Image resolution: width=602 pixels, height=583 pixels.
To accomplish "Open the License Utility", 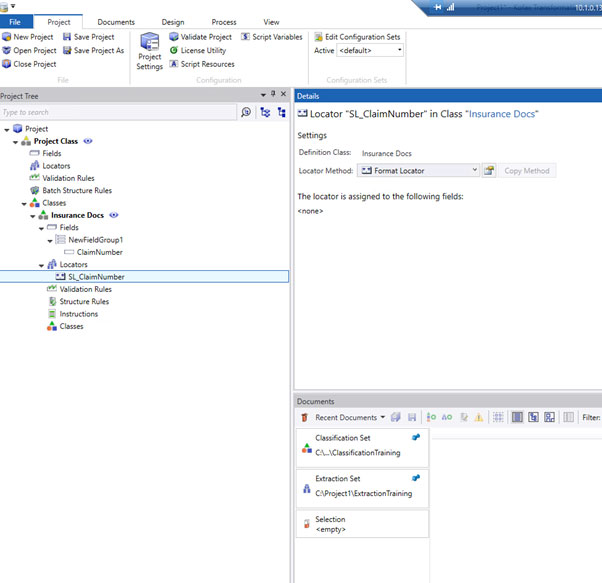I will click(x=174, y=50).
